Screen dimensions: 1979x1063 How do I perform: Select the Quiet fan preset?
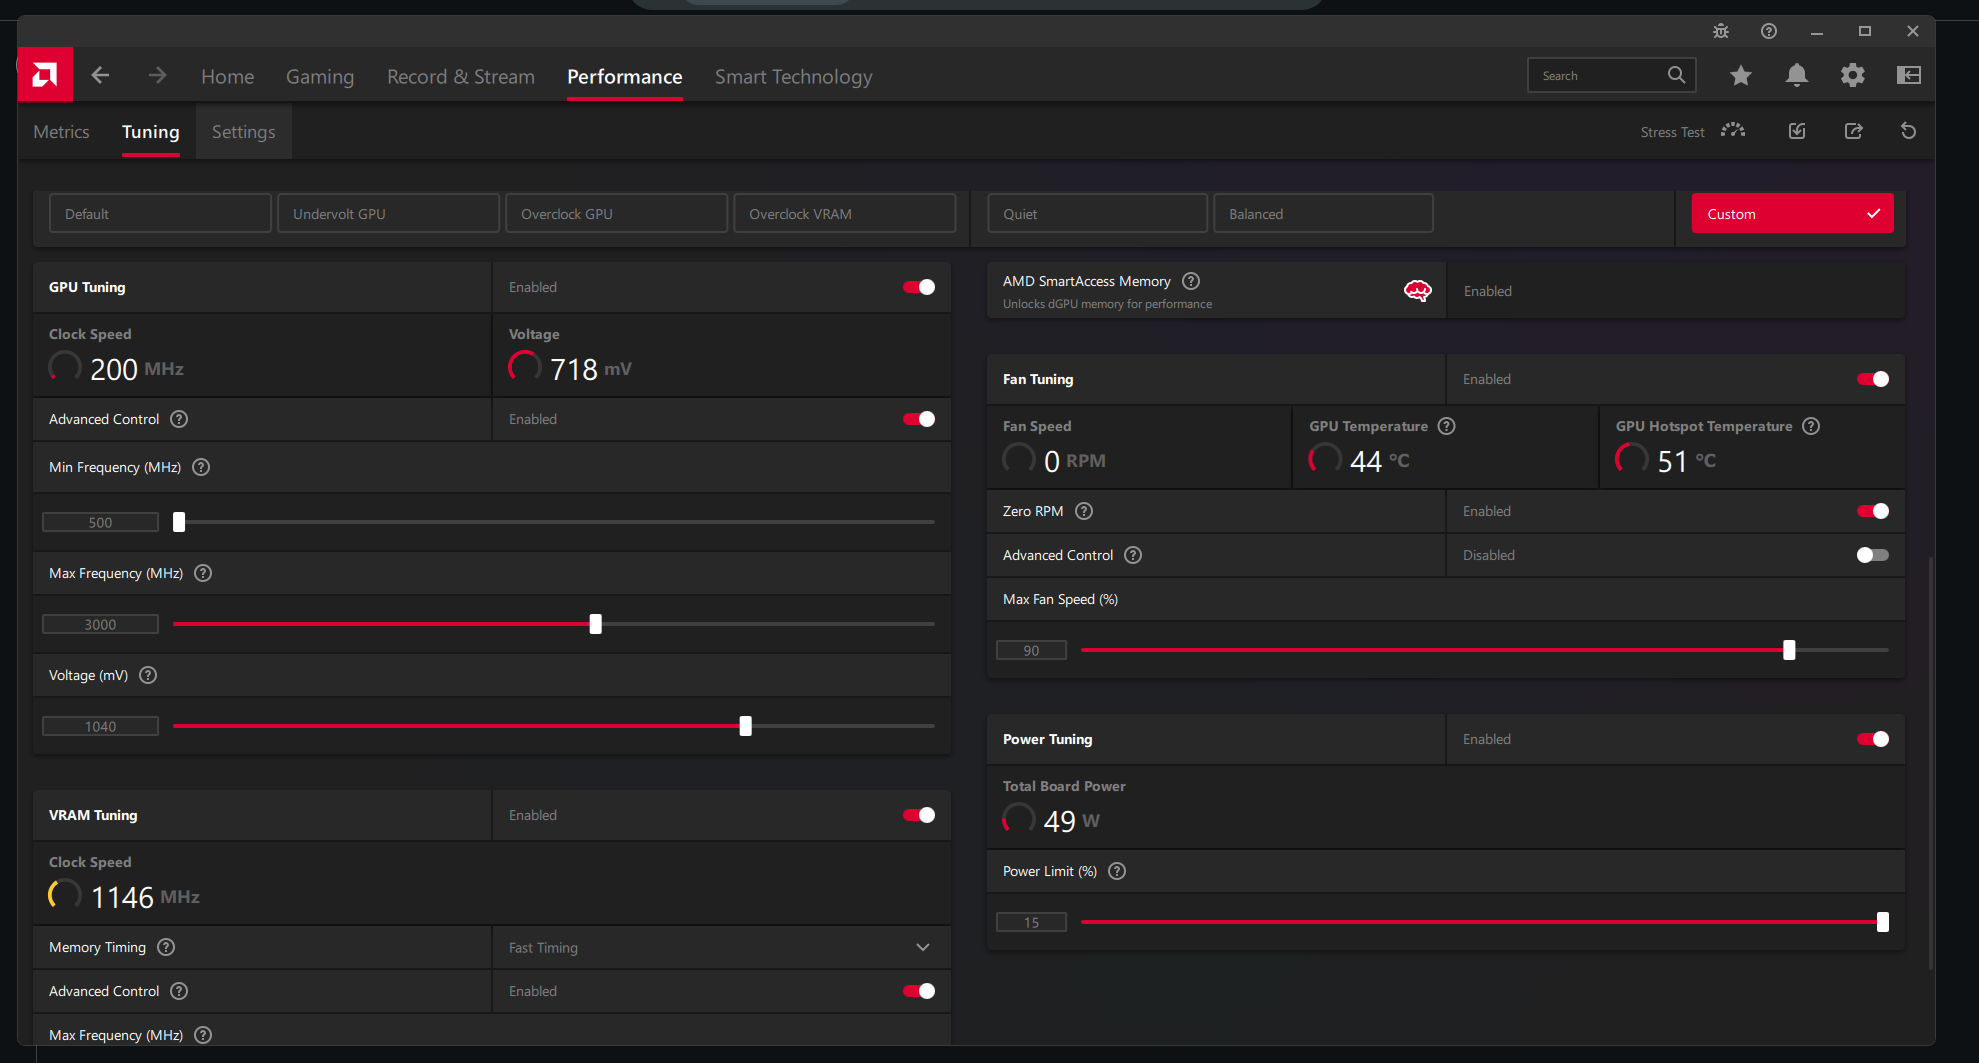coord(1097,214)
